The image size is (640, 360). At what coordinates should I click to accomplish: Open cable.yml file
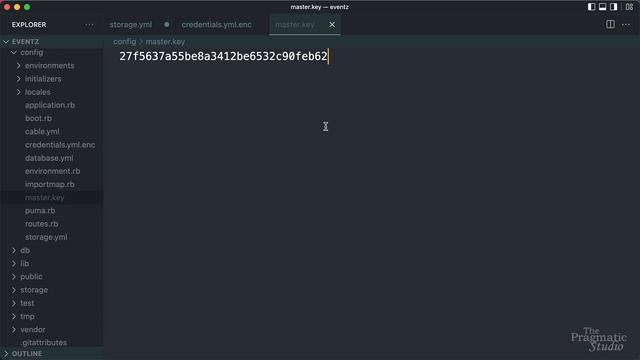[x=42, y=131]
